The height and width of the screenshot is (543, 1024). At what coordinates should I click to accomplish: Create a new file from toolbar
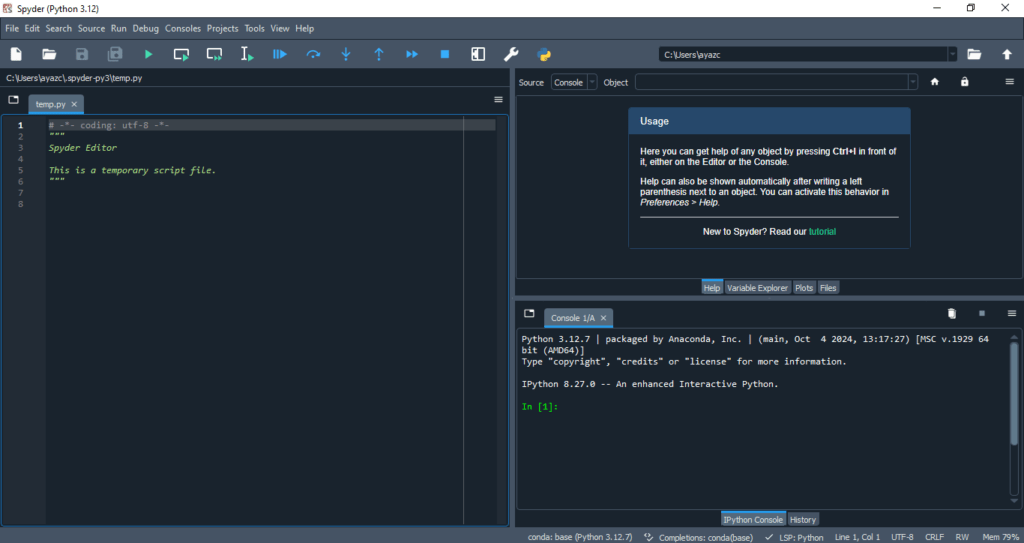[16, 54]
